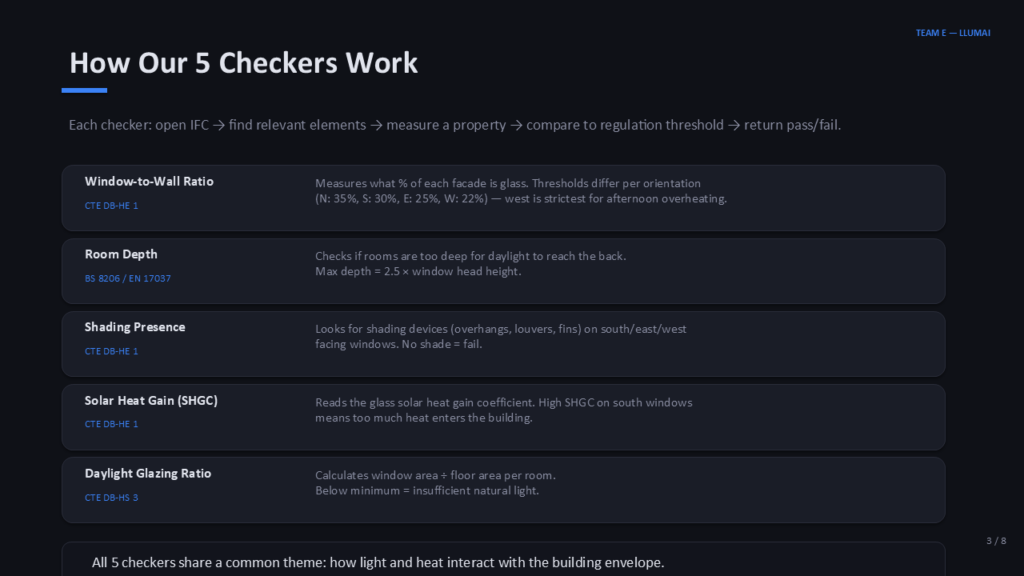The image size is (1024, 576).
Task: Select the window area per floor area description
Action: click(x=435, y=483)
